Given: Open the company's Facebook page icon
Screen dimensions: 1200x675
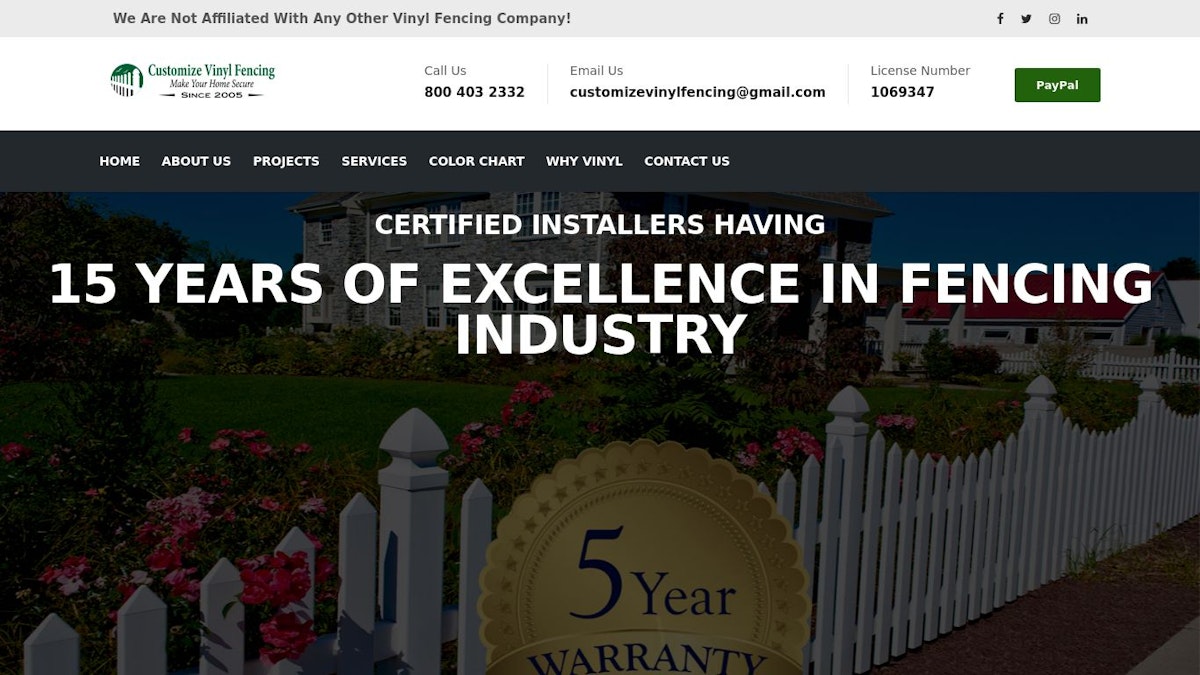Looking at the screenshot, I should (999, 18).
